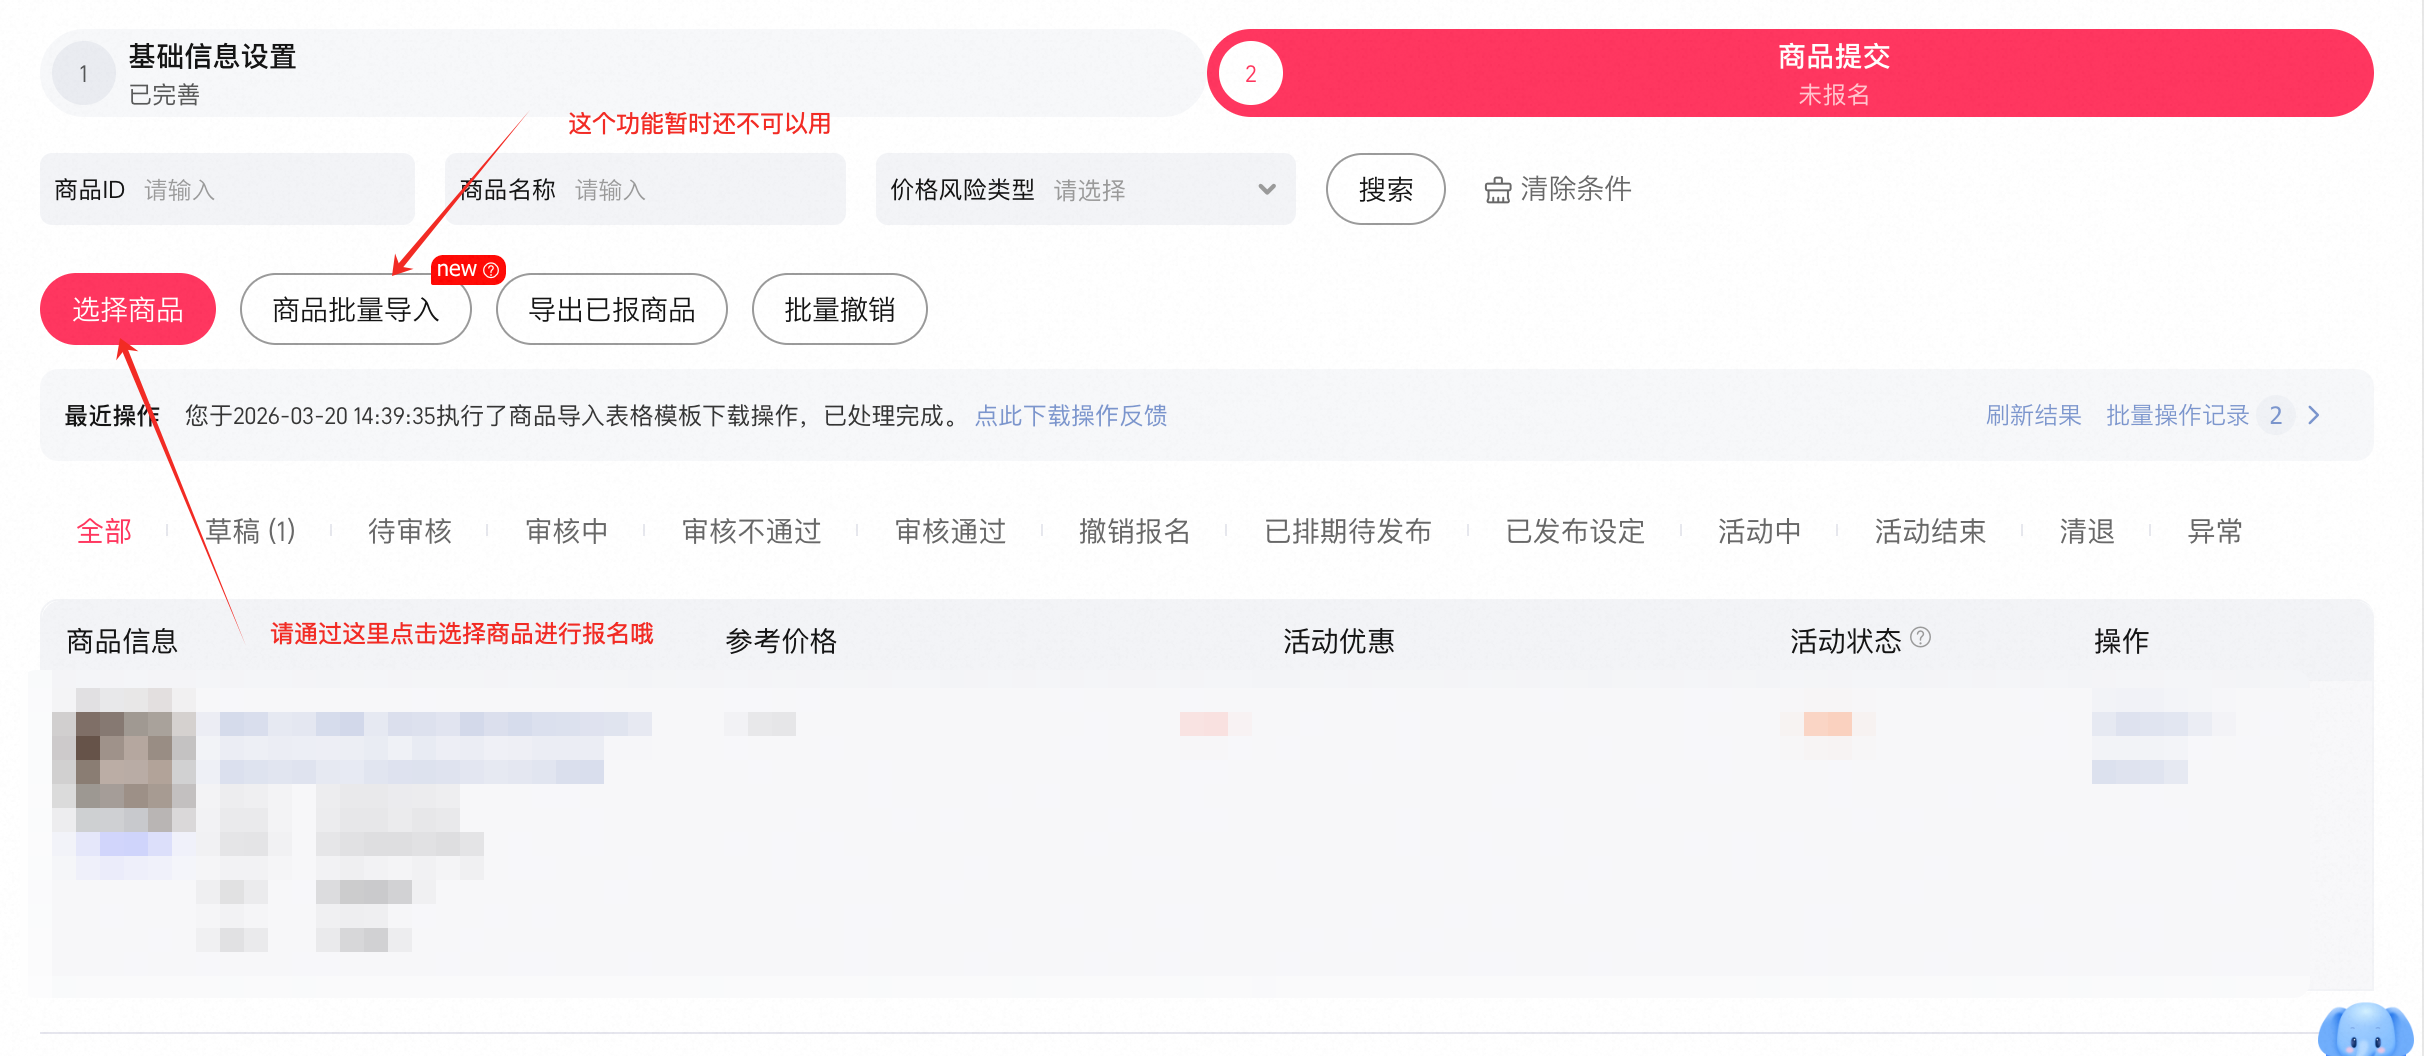This screenshot has height=1056, width=2424.
Task: Click 刷新结果 link
Action: (2033, 415)
